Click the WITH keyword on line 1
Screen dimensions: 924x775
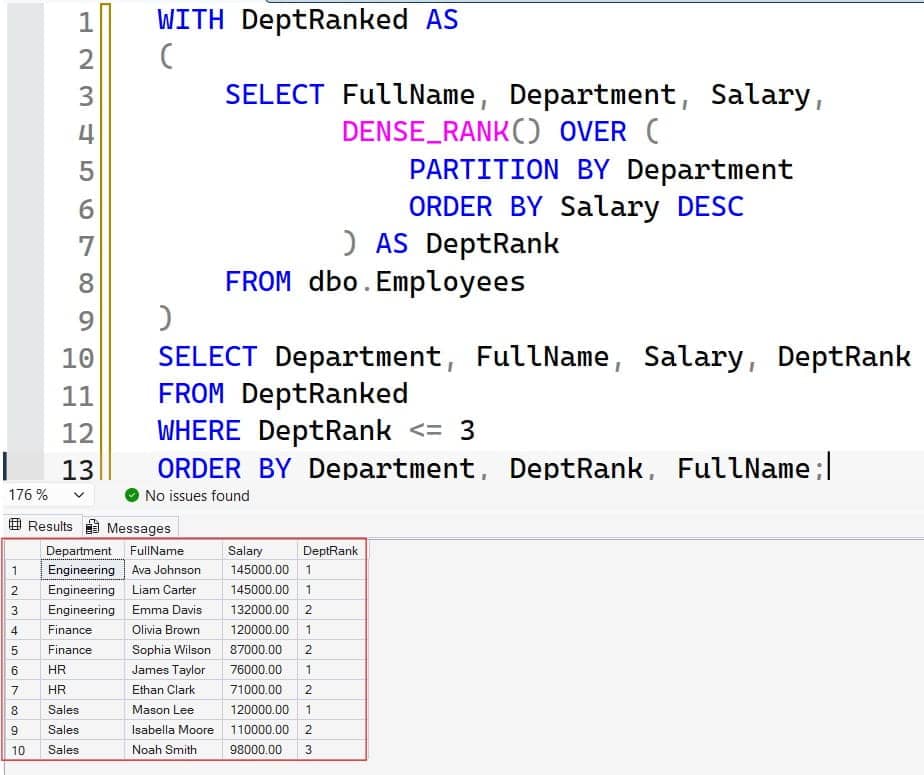click(190, 20)
